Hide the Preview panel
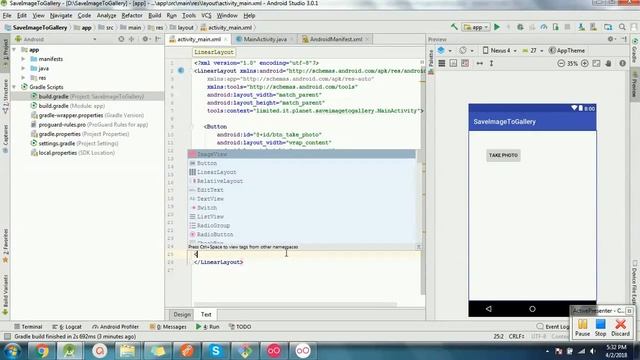This screenshot has width=640, height=360. tap(624, 39)
